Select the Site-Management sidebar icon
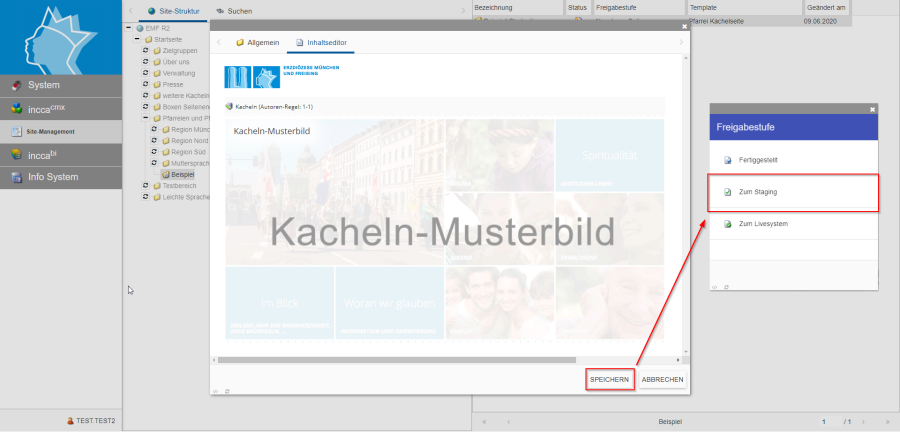Viewport: 900px width, 432px height. click(x=16, y=131)
